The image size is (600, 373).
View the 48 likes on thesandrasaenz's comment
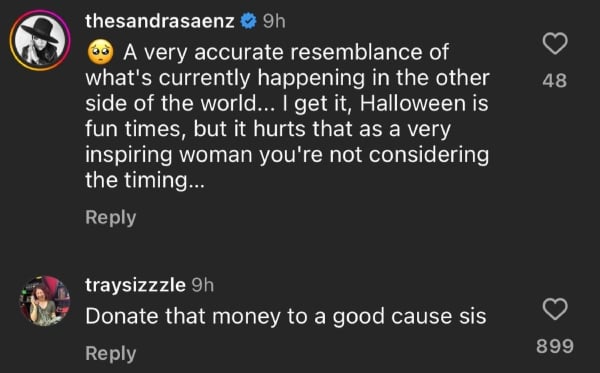click(x=554, y=81)
